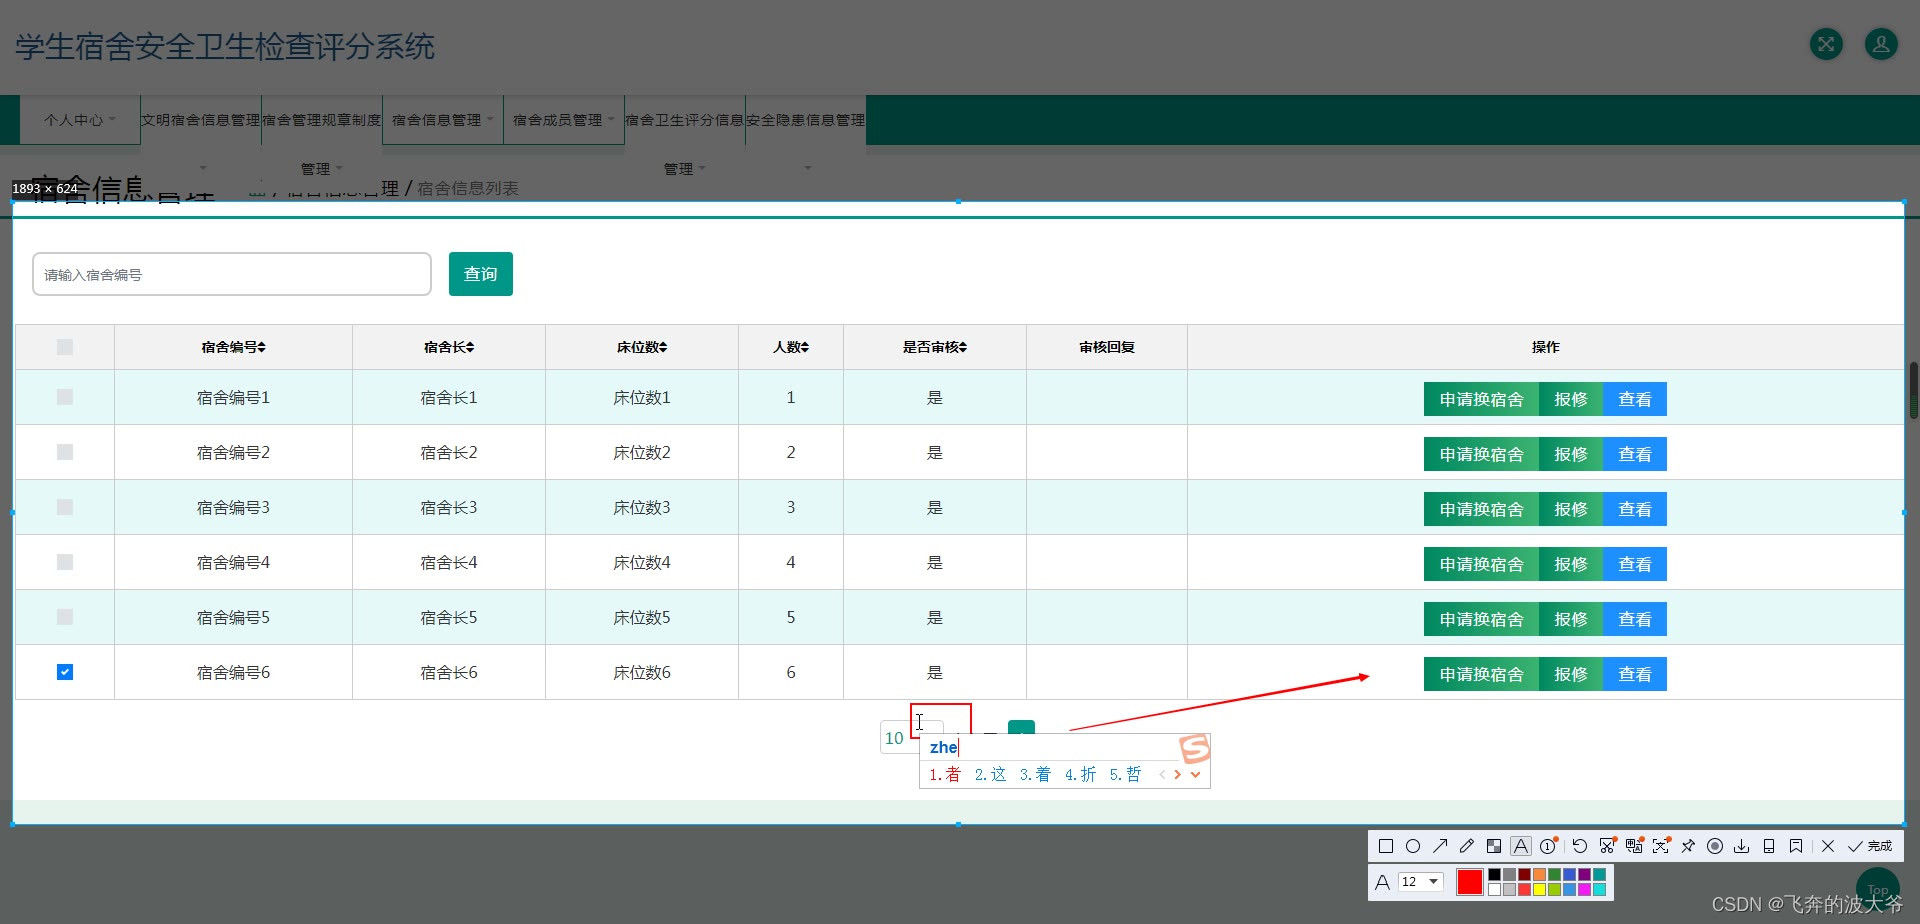
Task: Expand the 宿舍信息管理 menu
Action: (x=443, y=120)
